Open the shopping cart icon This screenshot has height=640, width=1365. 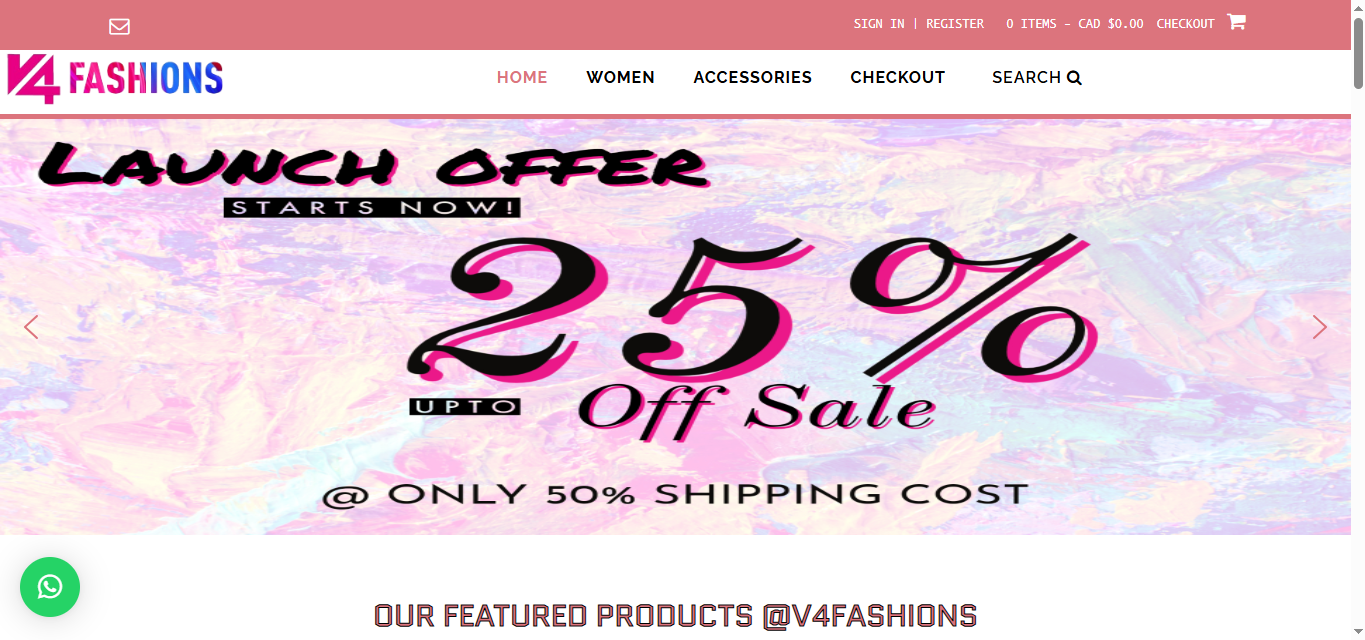click(1236, 21)
